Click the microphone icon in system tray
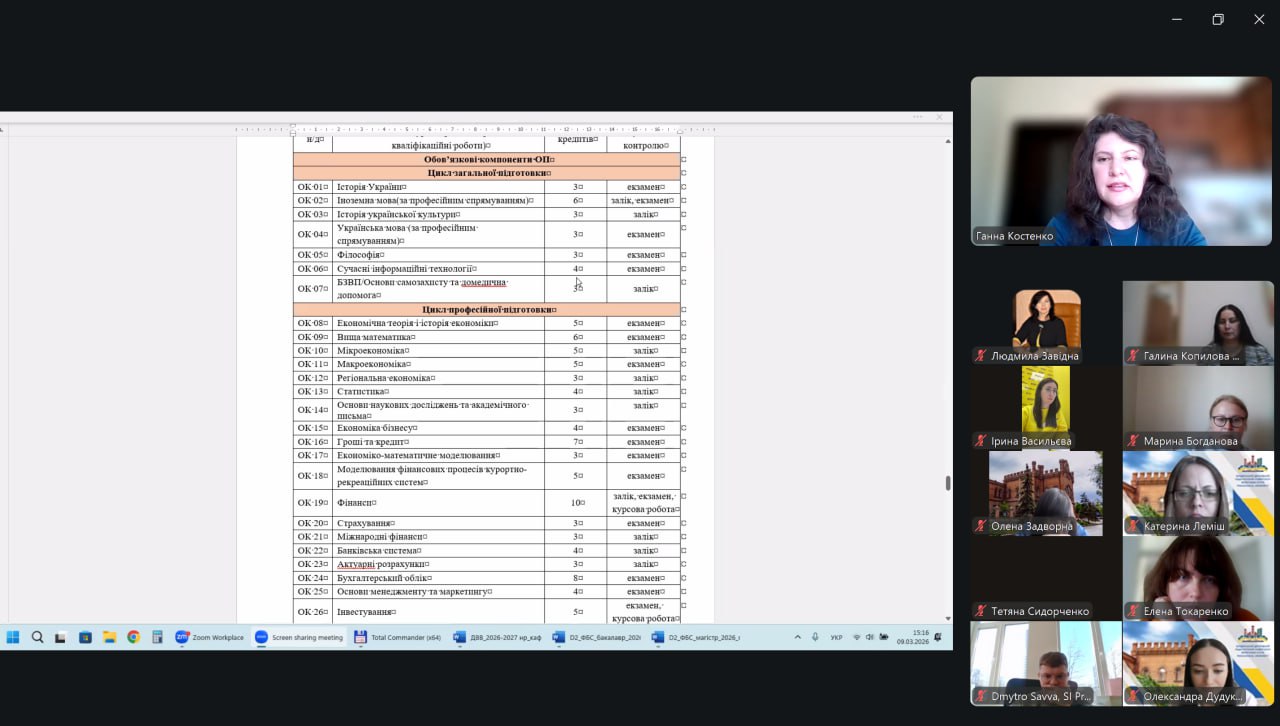 pos(815,637)
